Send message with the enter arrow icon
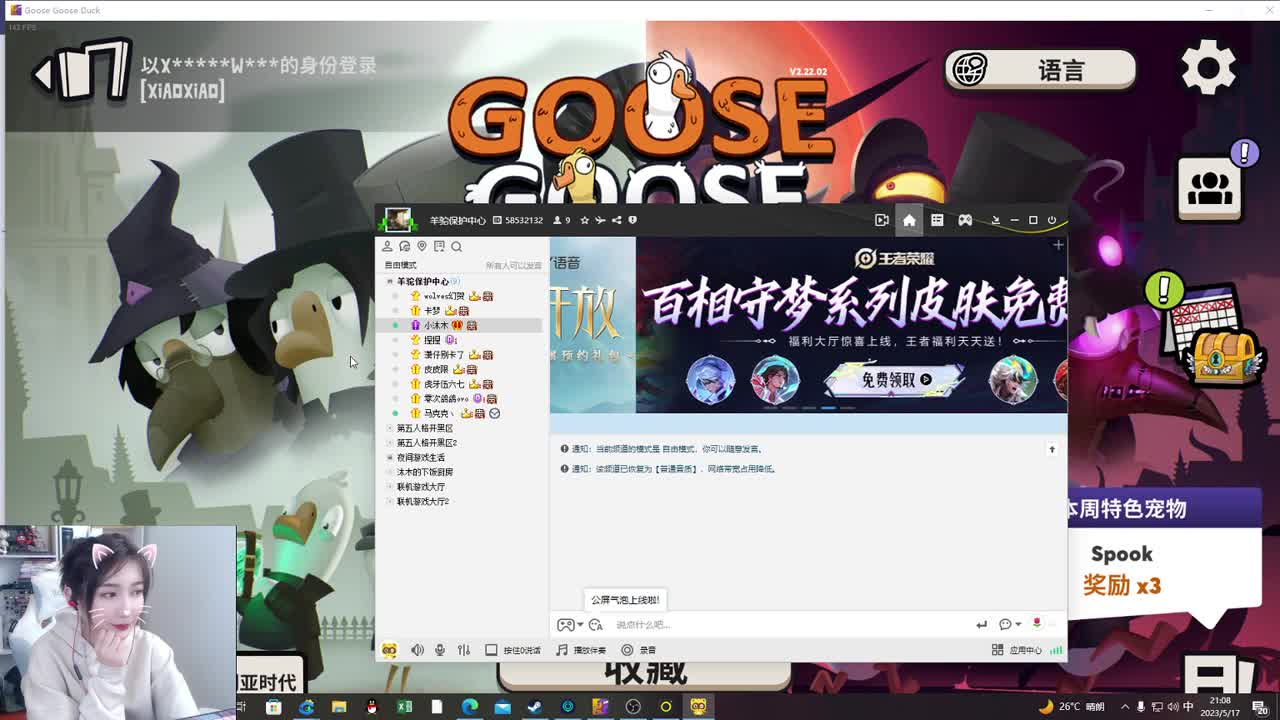 [x=981, y=625]
